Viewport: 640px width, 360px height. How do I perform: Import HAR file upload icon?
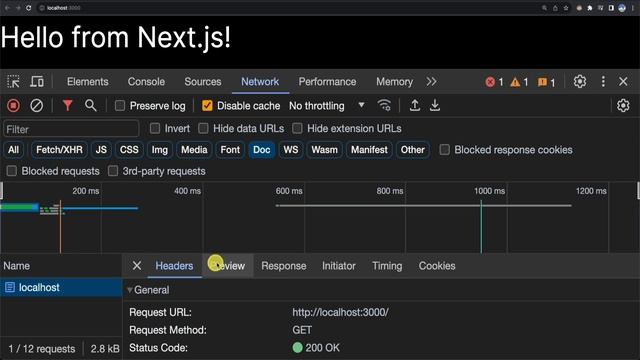(415, 105)
